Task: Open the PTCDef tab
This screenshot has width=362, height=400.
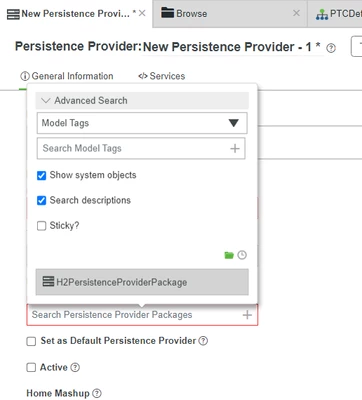Action: (x=335, y=14)
